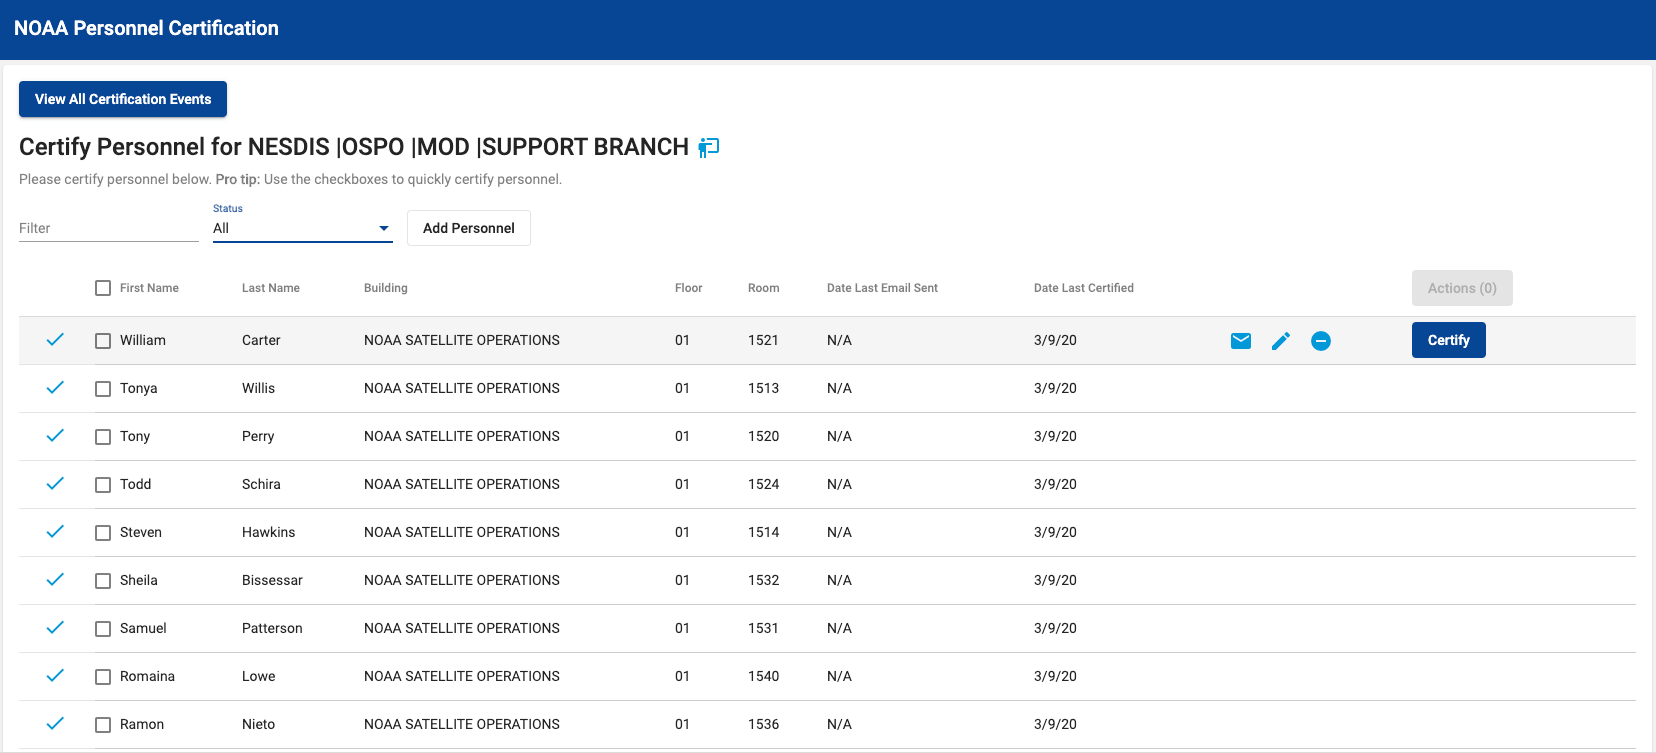Click last name Lowe

tap(258, 676)
